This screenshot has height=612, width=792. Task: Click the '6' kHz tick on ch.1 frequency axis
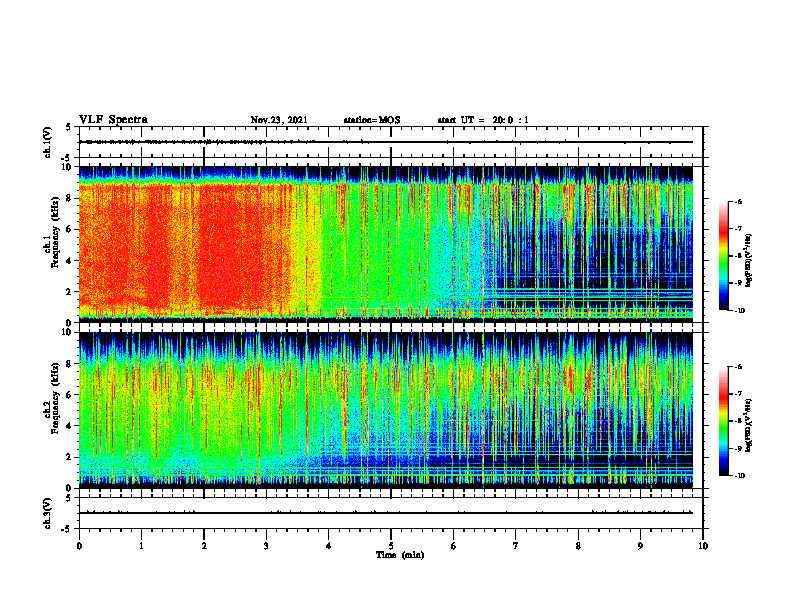tap(70, 229)
